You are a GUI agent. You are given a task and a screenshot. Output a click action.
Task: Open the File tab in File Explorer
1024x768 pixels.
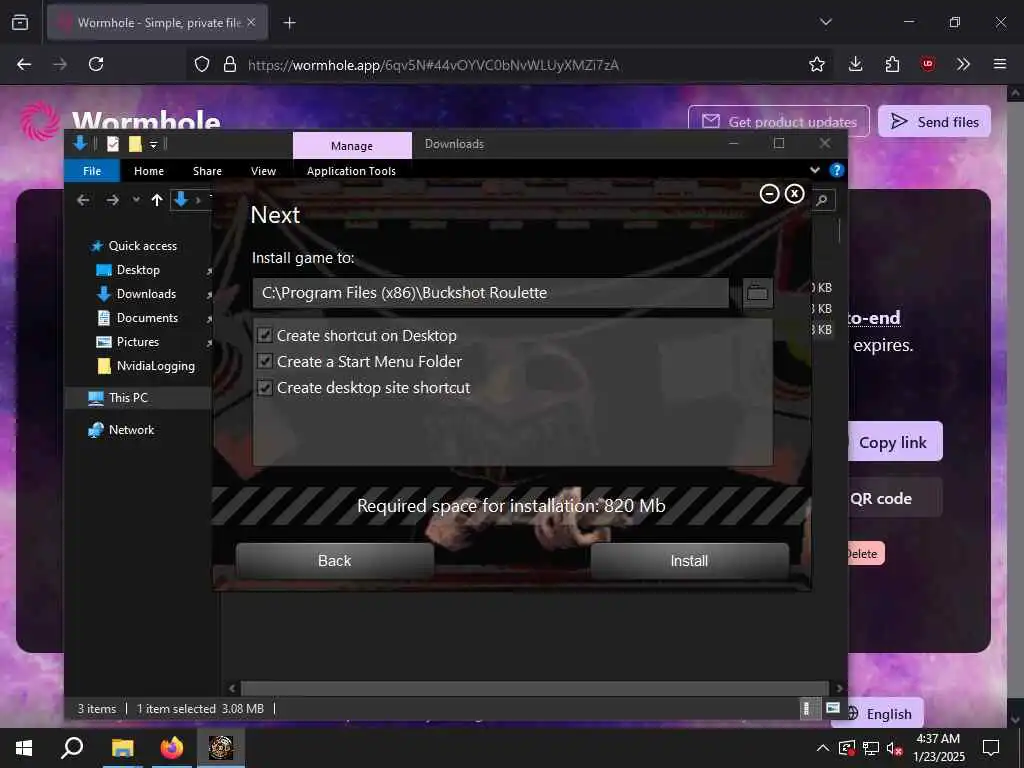coord(92,171)
